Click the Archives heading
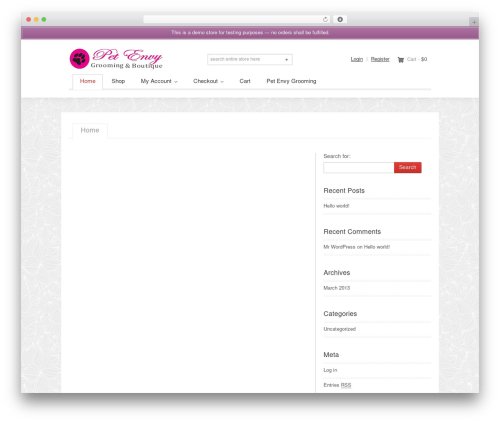Image resolution: width=500 pixels, height=423 pixels. click(337, 273)
